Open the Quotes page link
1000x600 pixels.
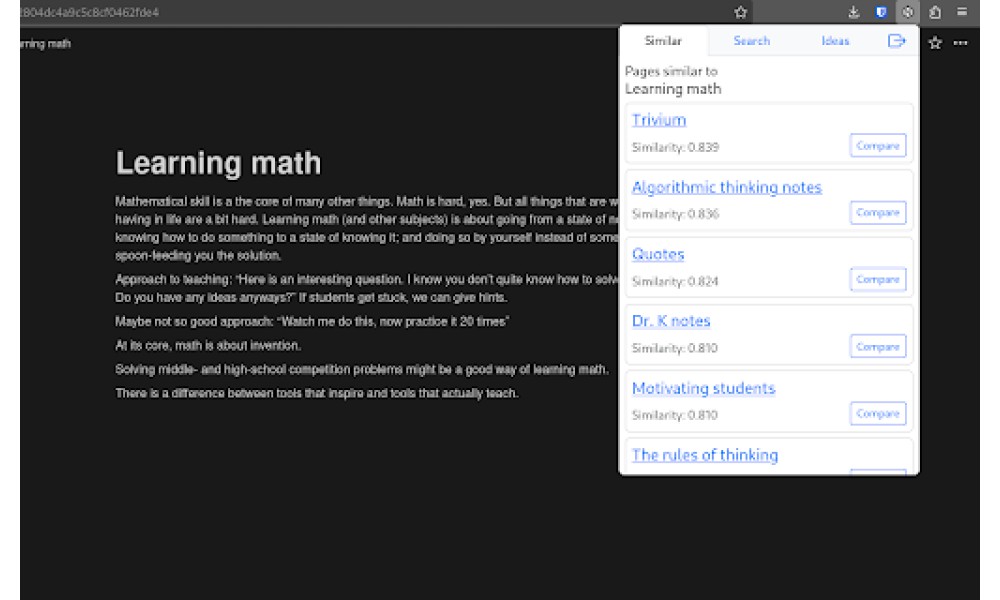[x=658, y=254]
